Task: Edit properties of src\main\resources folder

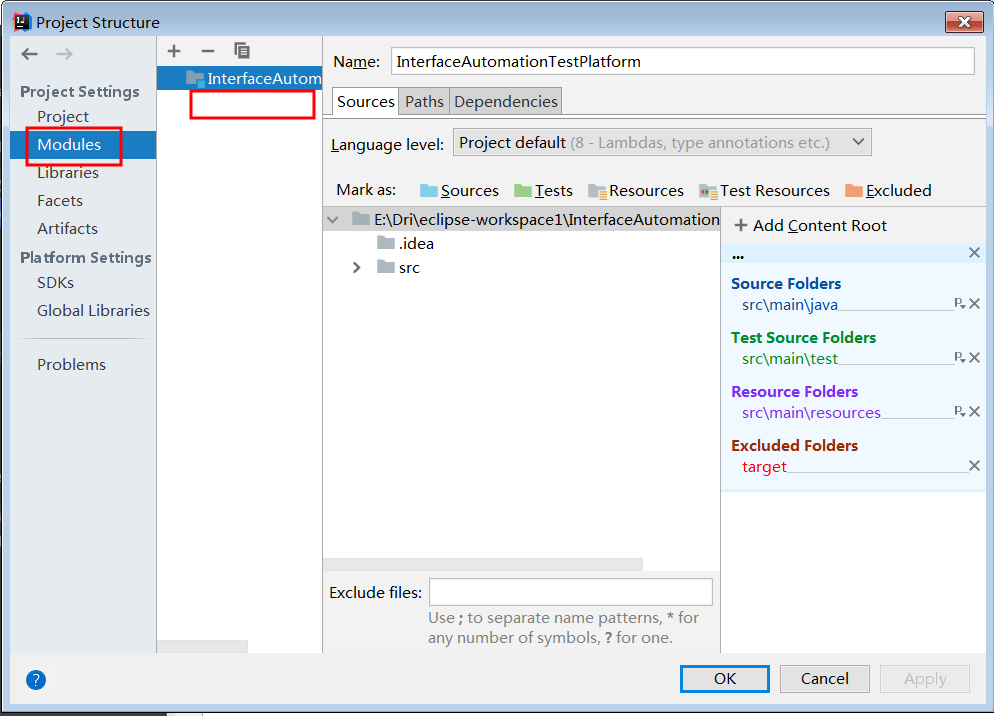Action: (x=960, y=412)
